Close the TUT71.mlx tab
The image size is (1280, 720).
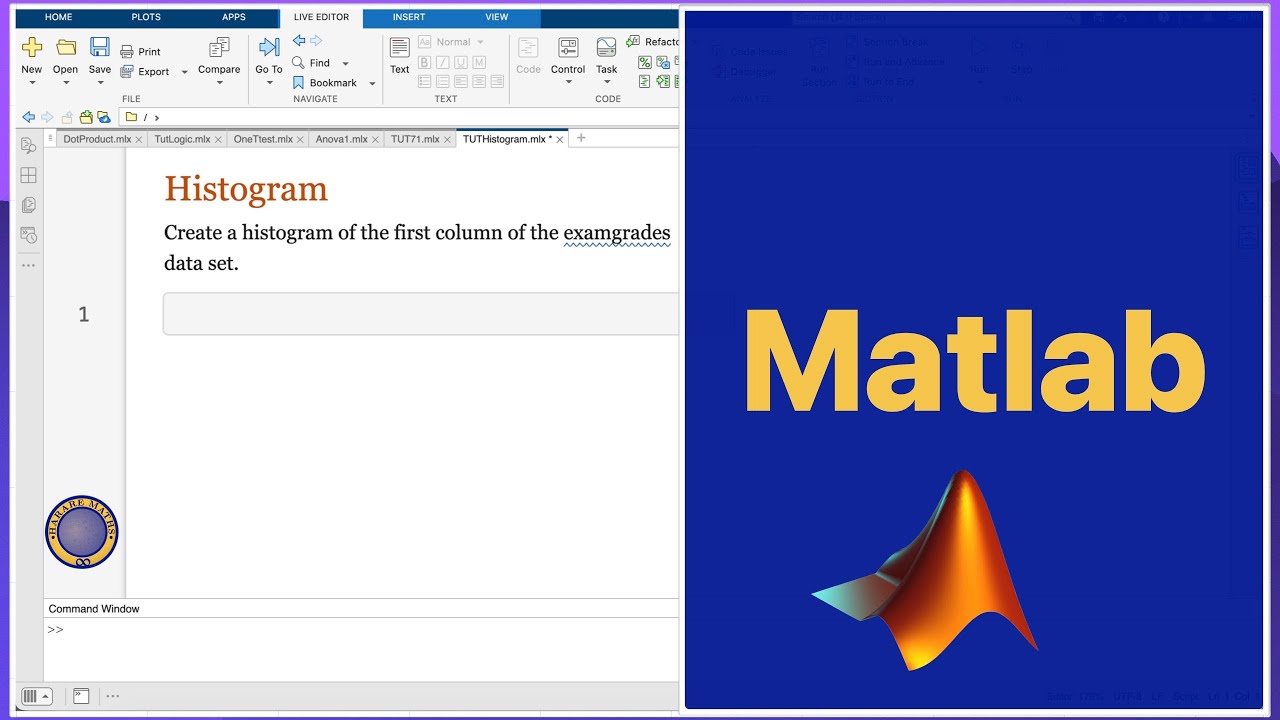tap(448, 140)
